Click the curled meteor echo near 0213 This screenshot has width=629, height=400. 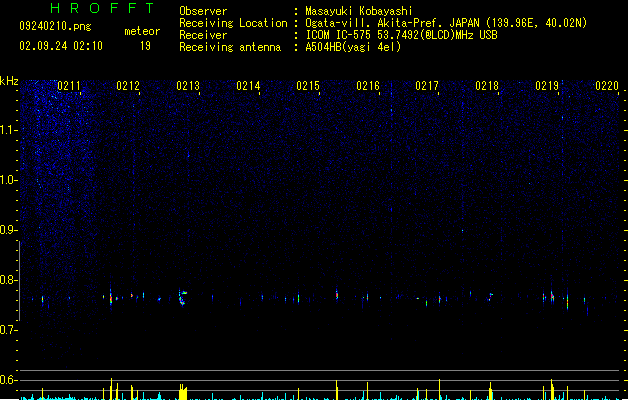(x=183, y=298)
